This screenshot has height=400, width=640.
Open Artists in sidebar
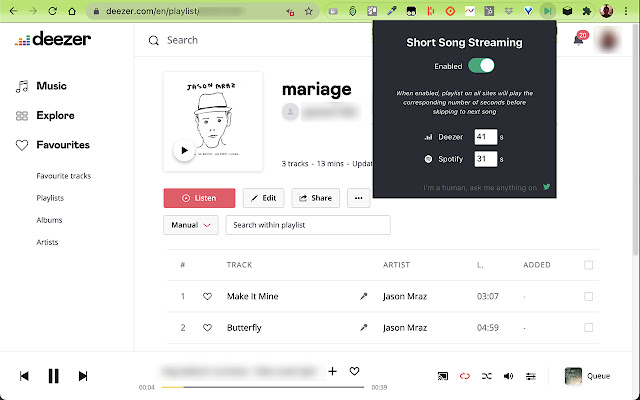coord(47,242)
